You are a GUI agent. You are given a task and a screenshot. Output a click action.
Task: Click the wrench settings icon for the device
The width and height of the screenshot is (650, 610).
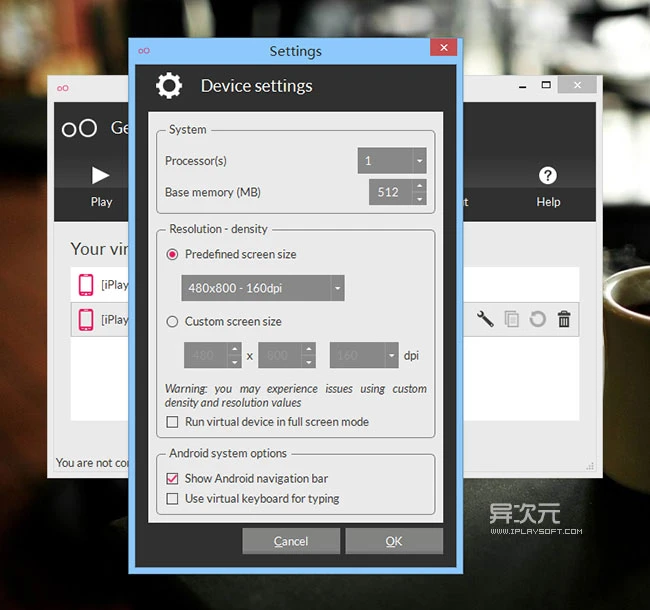[485, 319]
